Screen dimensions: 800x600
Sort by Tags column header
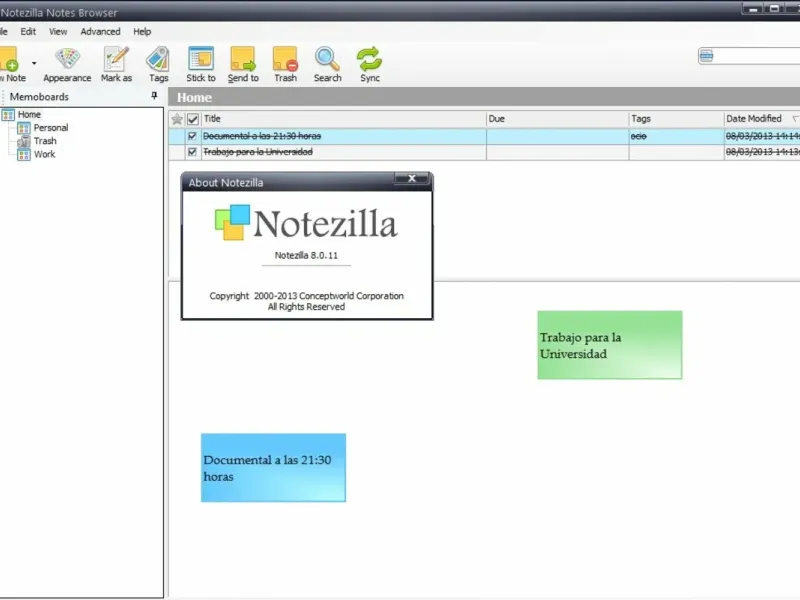pyautogui.click(x=676, y=119)
